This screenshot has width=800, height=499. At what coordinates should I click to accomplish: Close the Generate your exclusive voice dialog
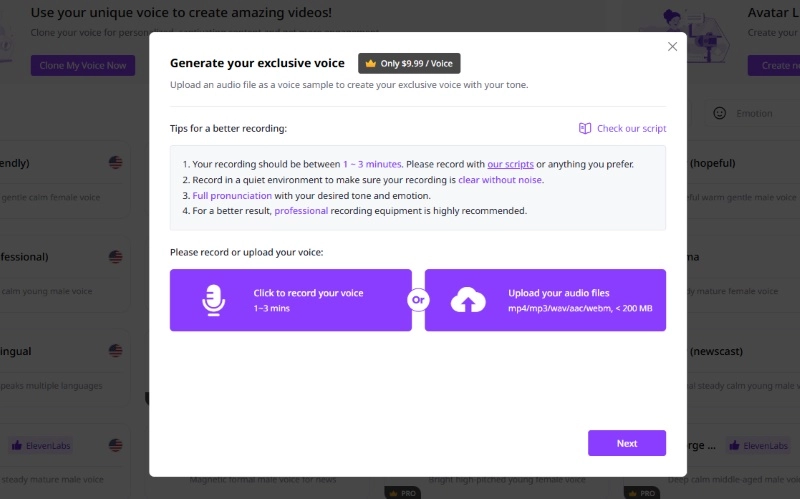pos(672,46)
